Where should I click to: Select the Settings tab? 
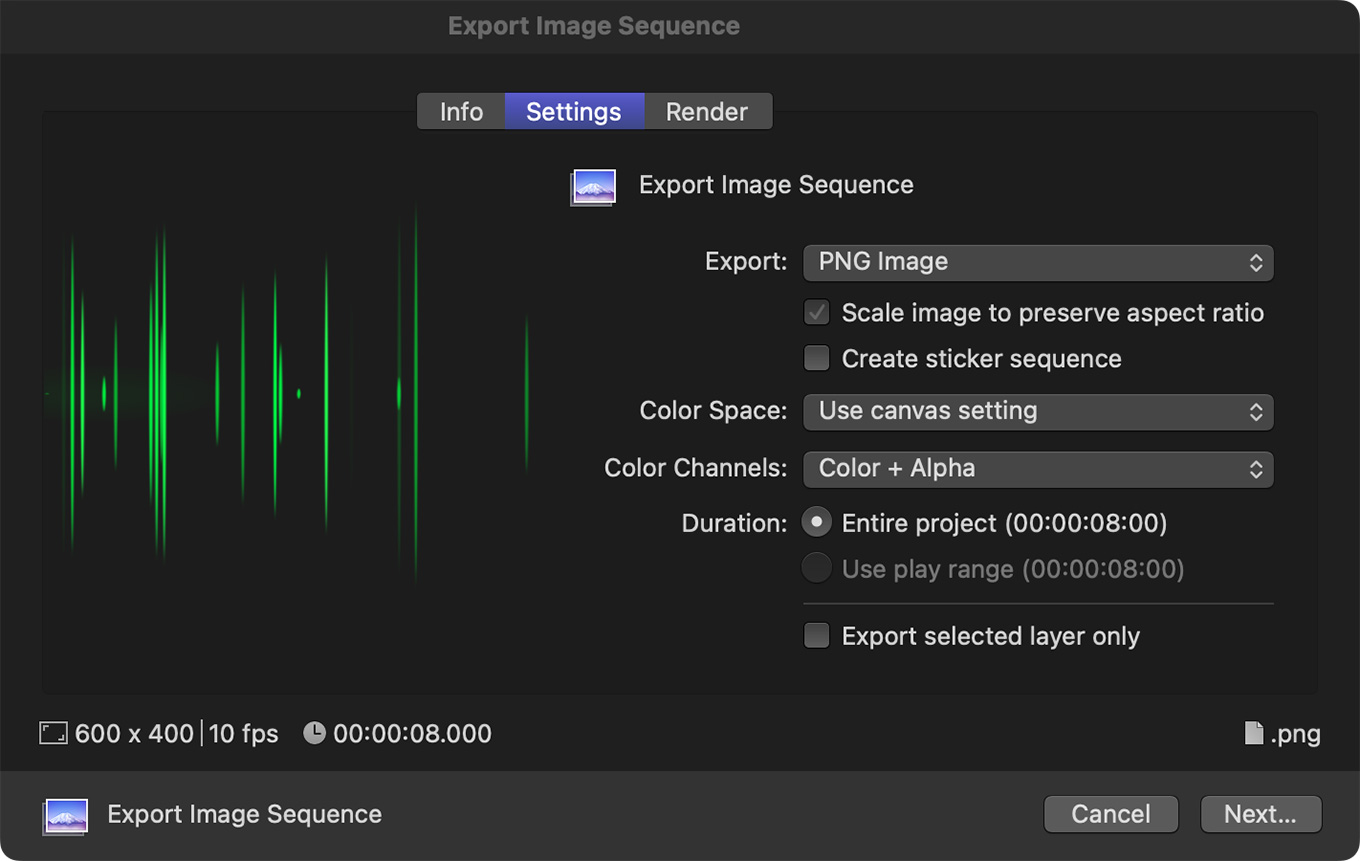point(574,112)
